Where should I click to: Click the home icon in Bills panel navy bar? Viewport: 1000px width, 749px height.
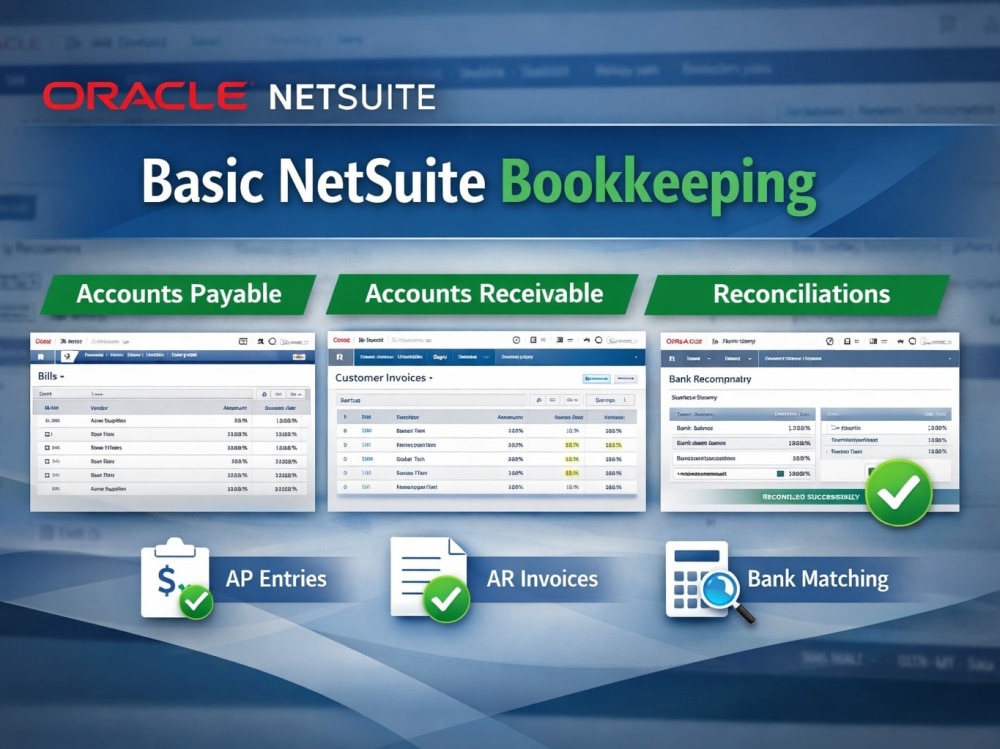[41, 356]
